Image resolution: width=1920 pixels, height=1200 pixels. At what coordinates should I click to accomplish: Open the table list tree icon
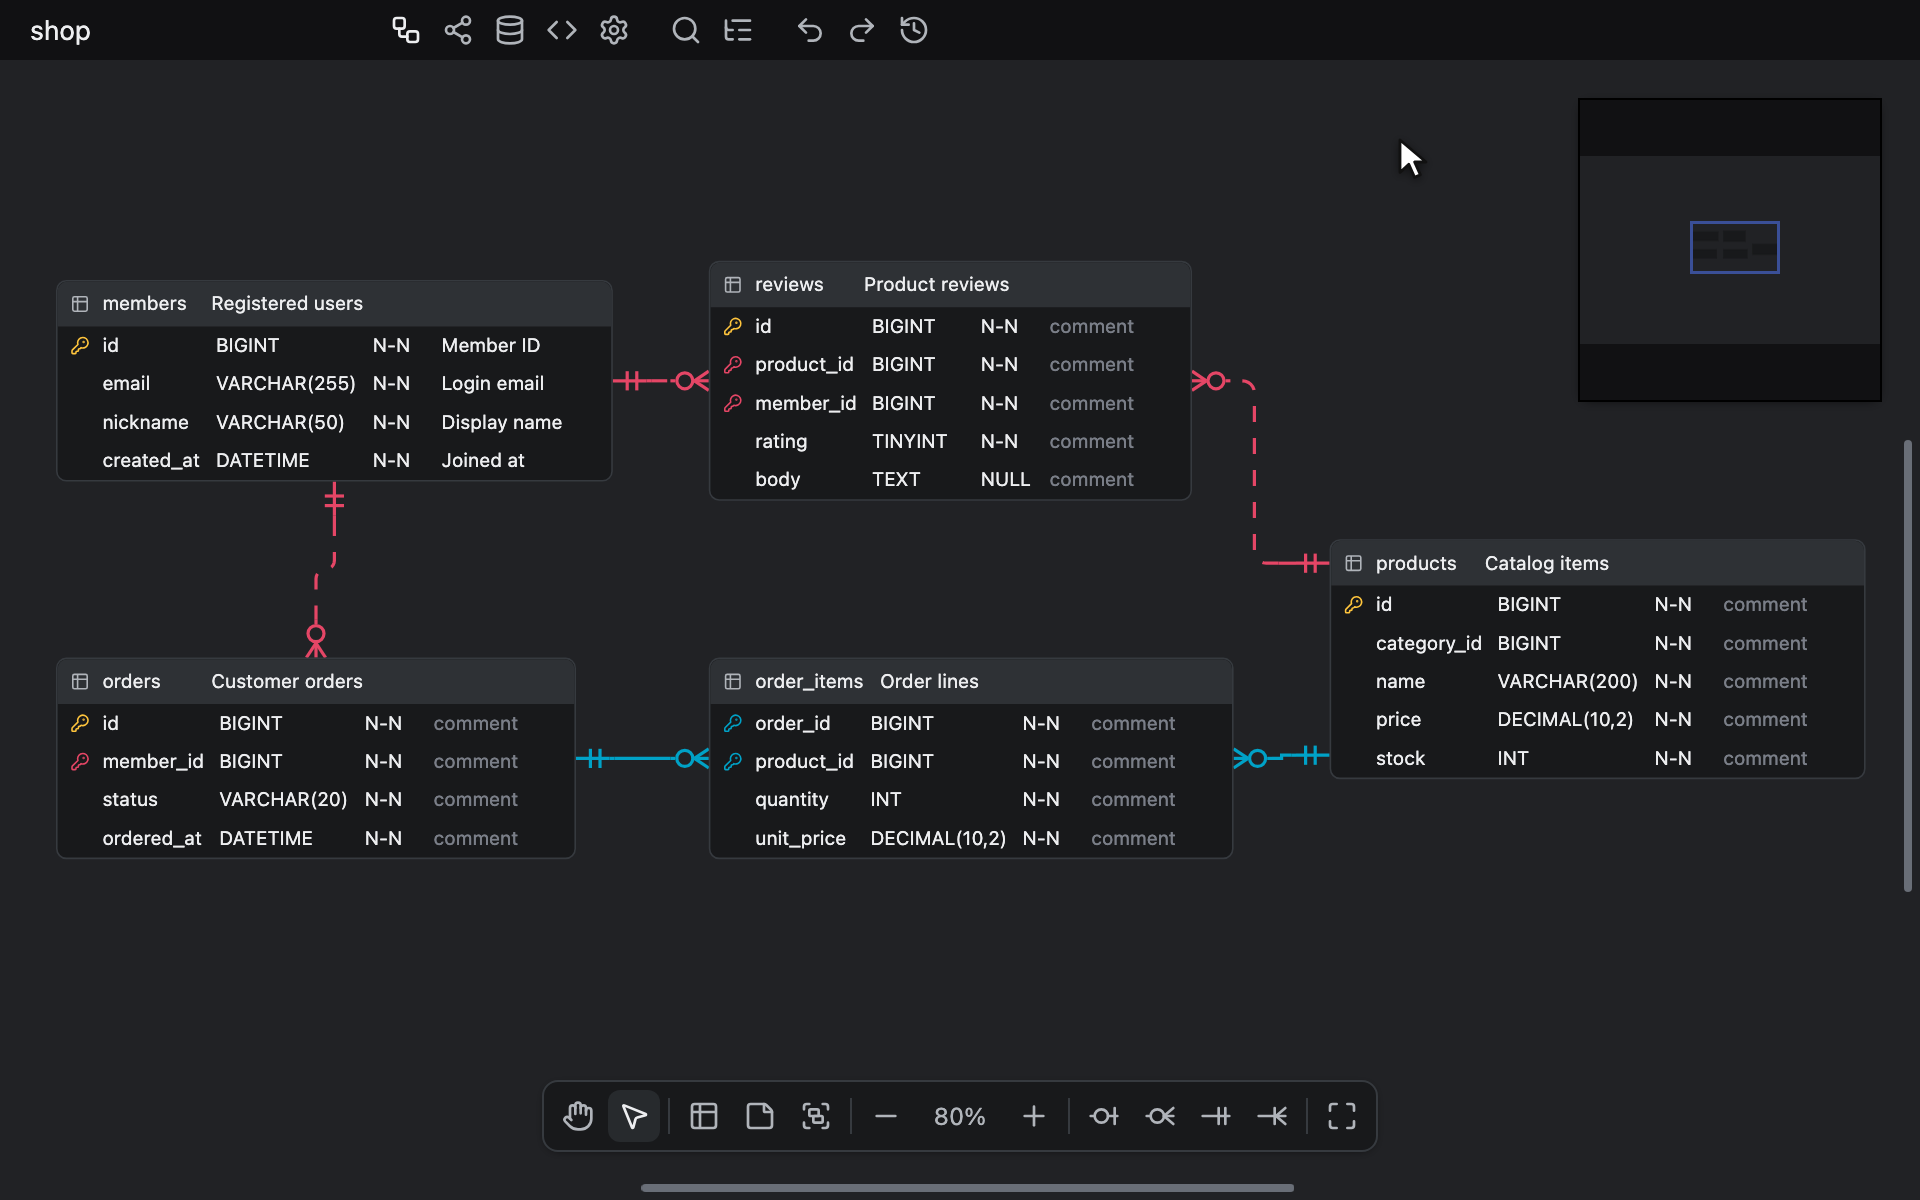point(738,30)
